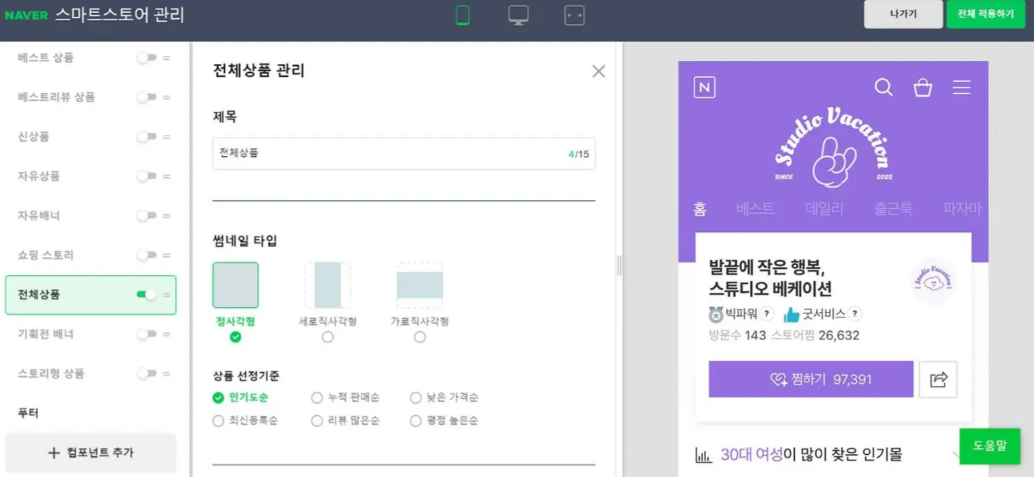
Task: Close the 전체상품 관리 panel
Action: pos(598,71)
